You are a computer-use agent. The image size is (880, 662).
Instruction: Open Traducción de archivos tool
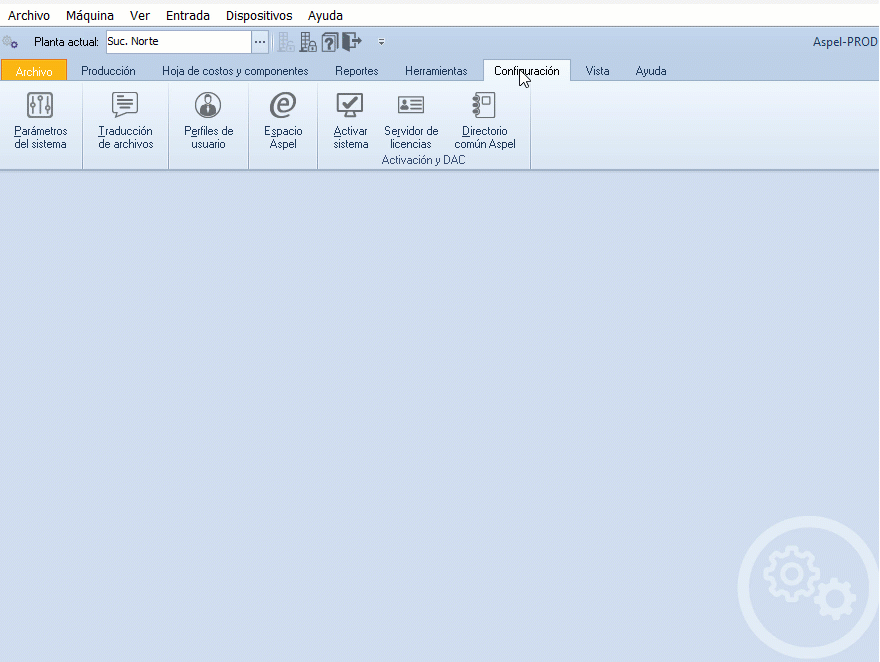coord(126,120)
